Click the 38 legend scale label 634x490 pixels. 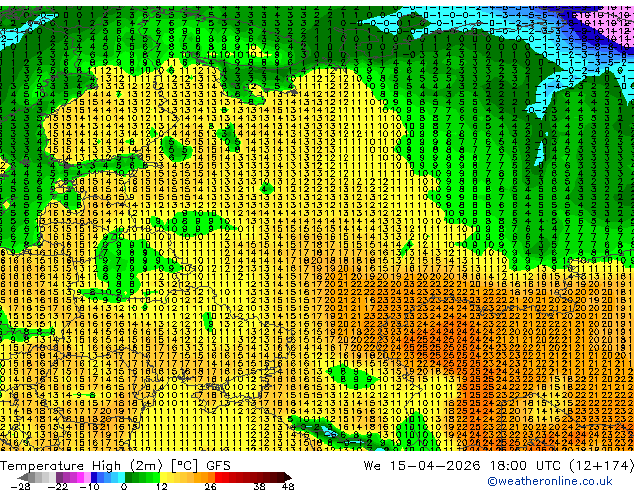tap(260, 486)
